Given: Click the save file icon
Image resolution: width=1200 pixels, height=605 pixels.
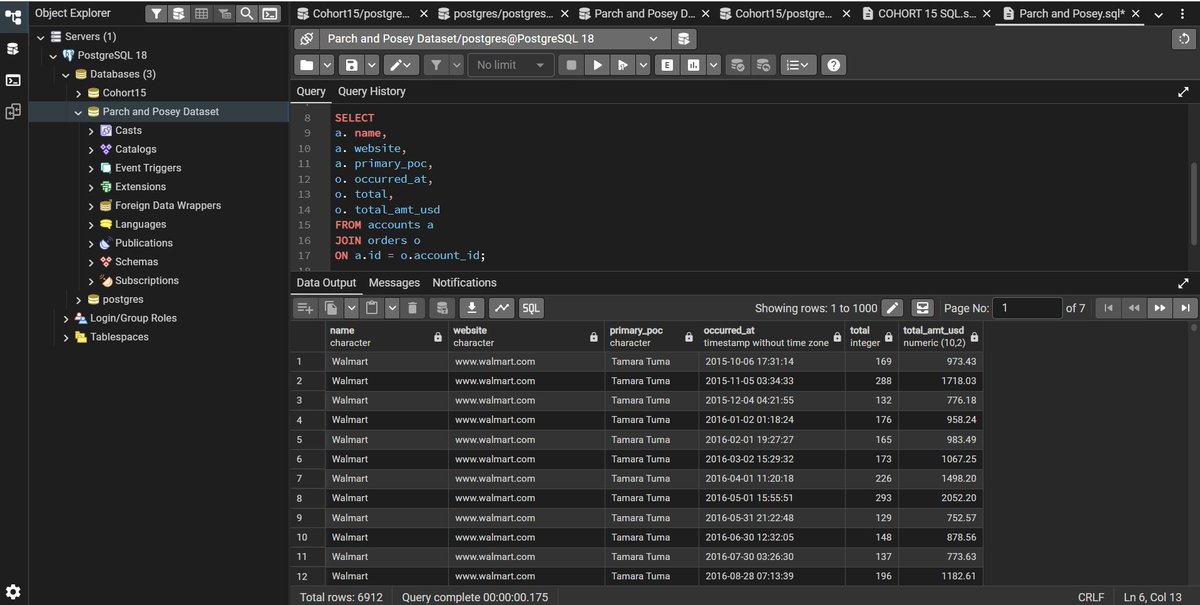Looking at the screenshot, I should point(351,65).
